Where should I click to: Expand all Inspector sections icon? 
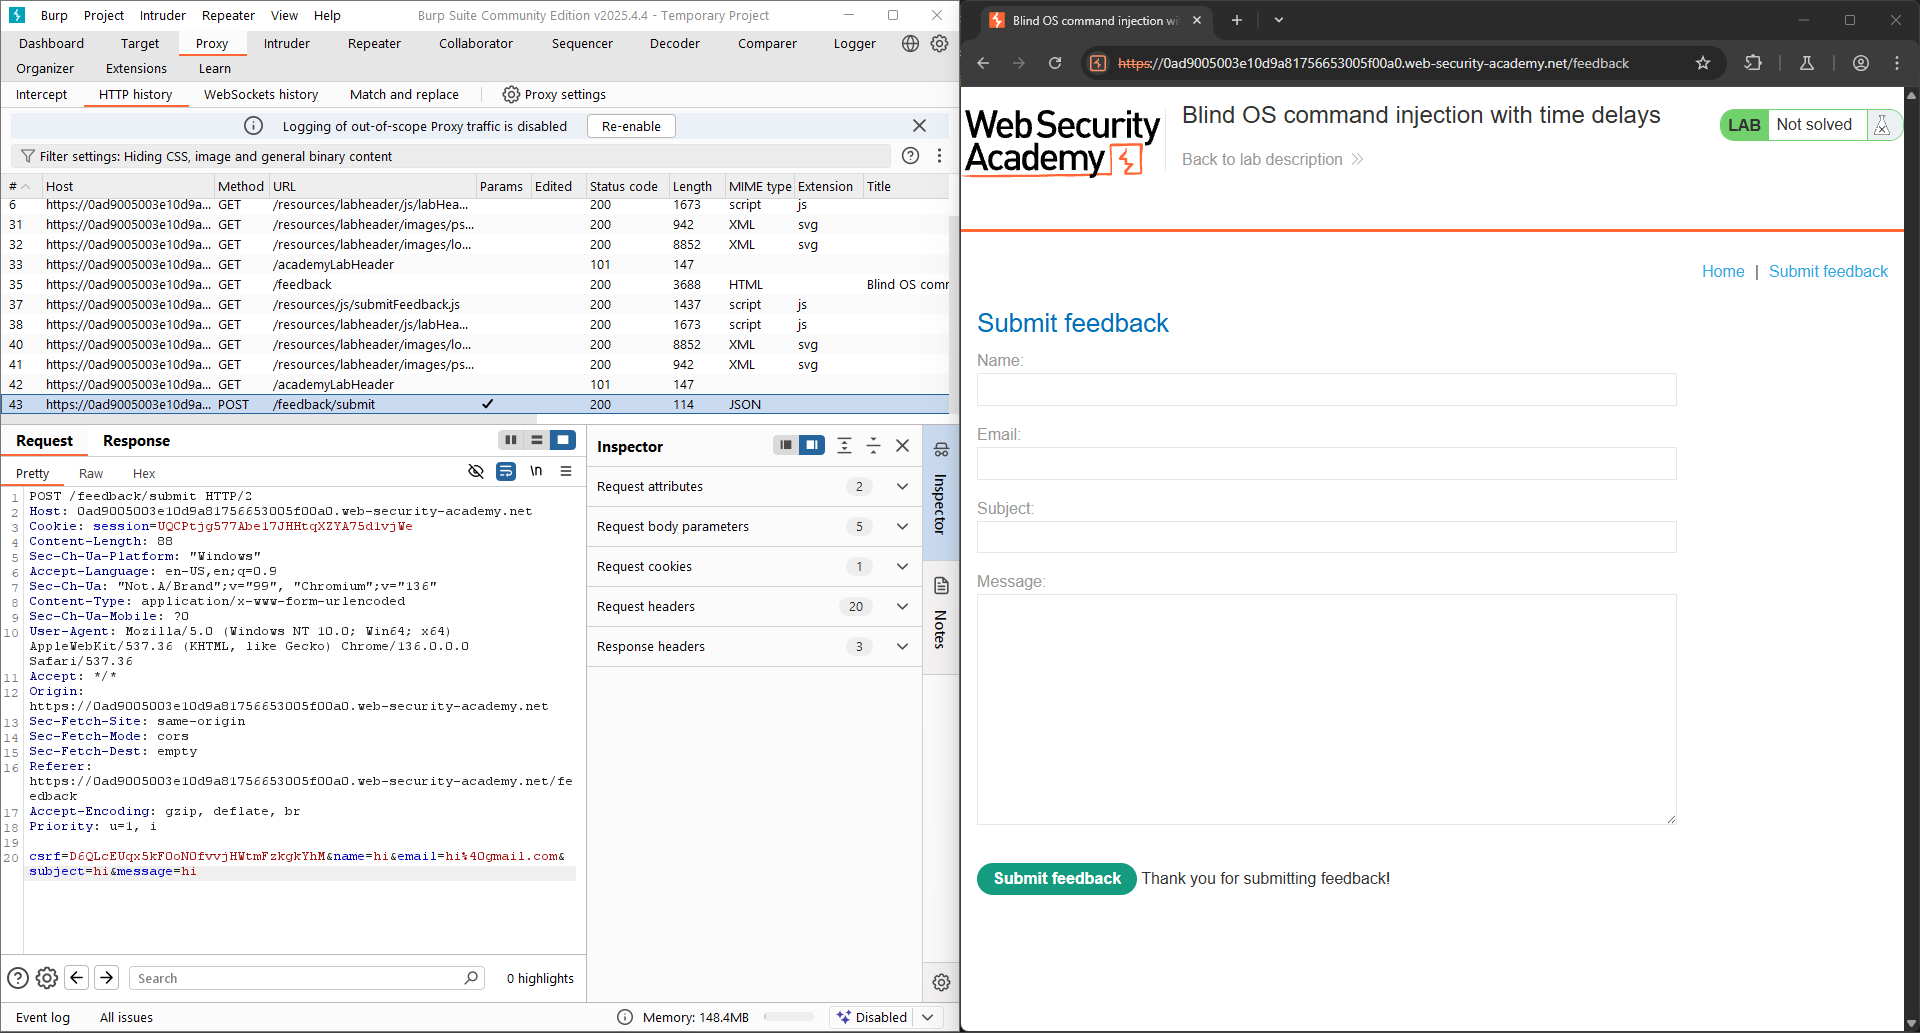[844, 446]
